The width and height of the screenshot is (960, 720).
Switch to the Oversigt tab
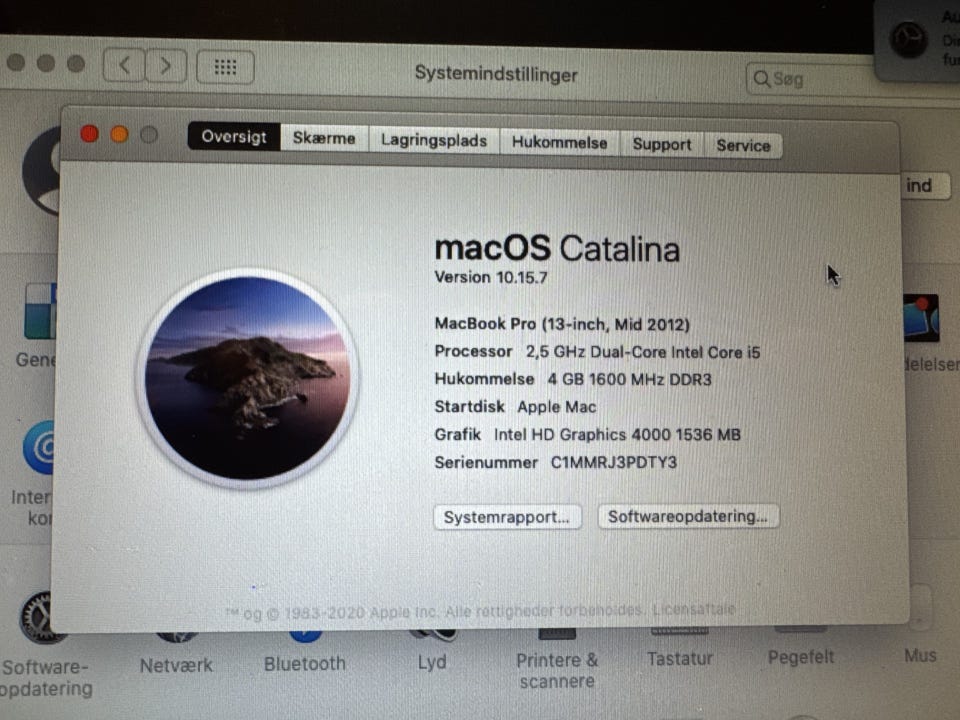[234, 137]
